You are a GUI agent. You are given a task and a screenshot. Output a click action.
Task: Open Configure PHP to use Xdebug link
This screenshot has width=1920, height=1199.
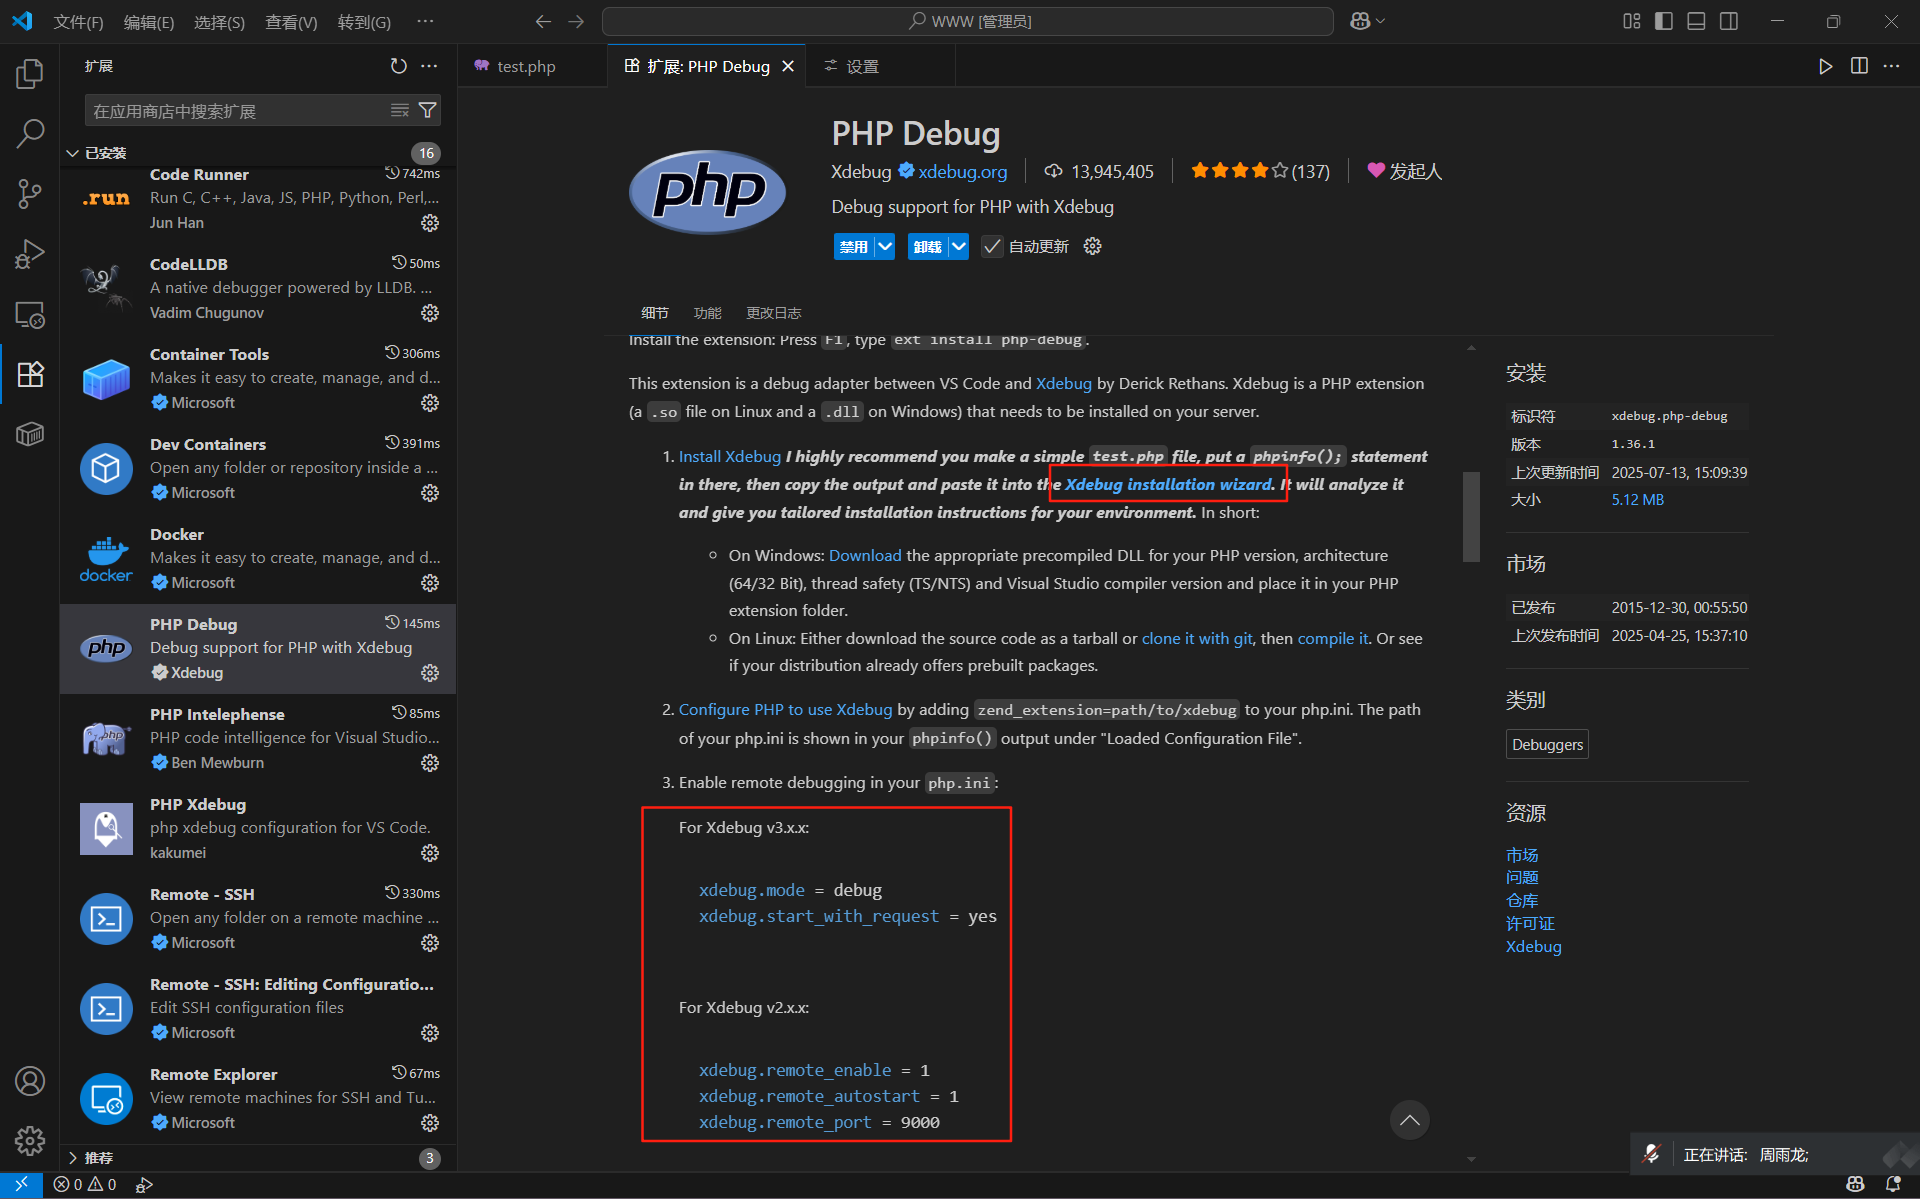(x=785, y=709)
